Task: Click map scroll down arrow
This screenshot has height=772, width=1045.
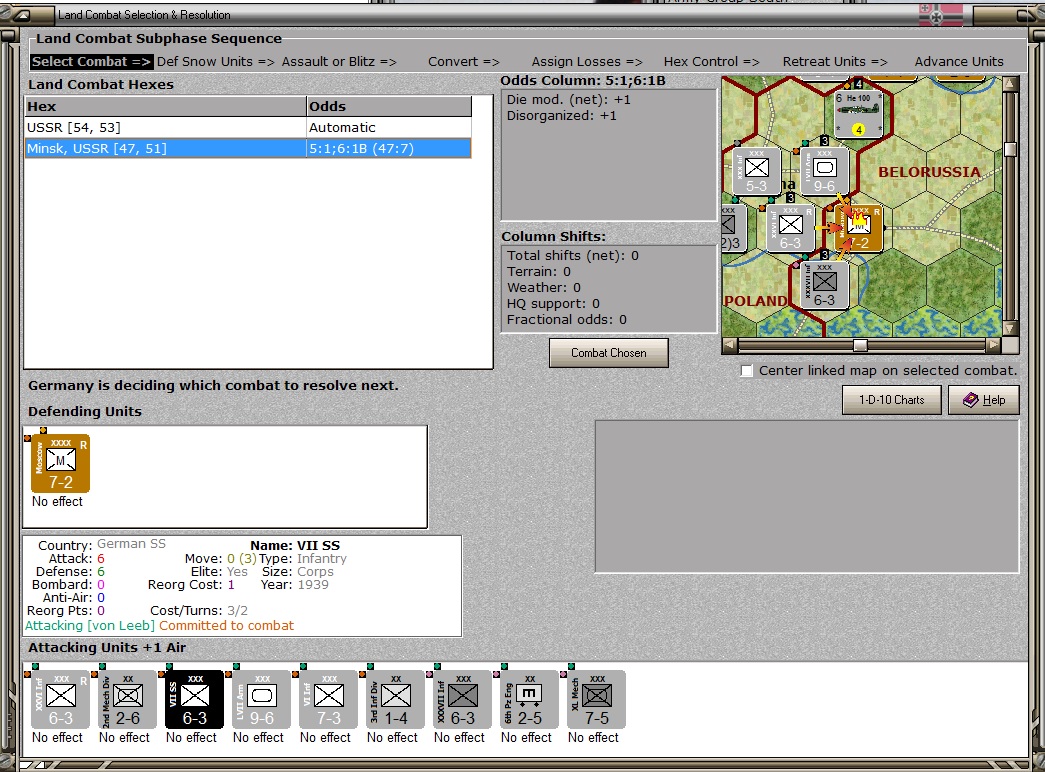Action: pos(1010,328)
